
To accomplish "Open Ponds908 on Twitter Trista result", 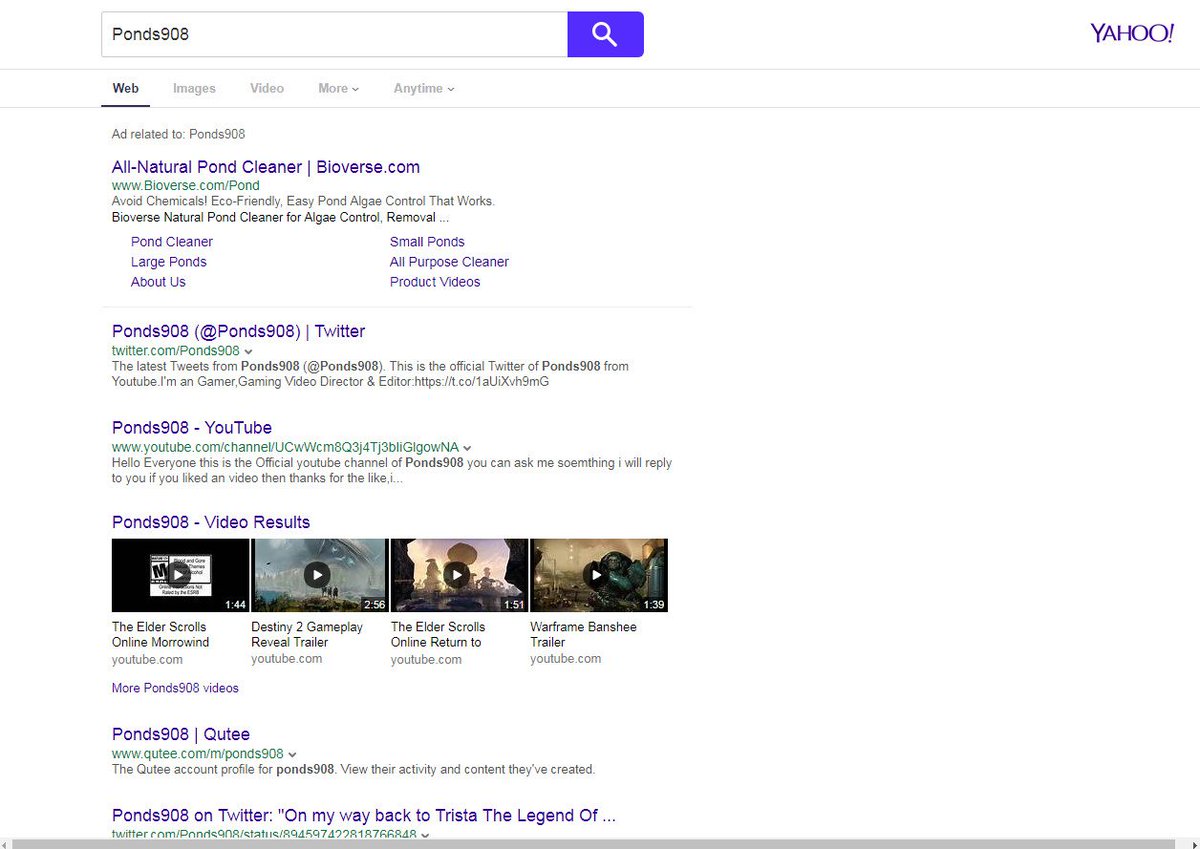I will (x=364, y=815).
